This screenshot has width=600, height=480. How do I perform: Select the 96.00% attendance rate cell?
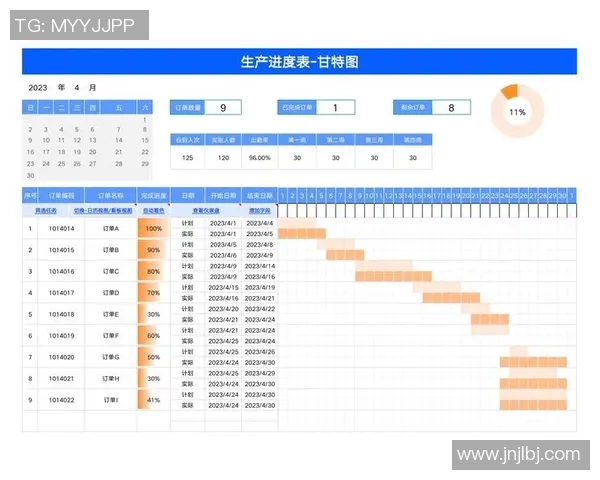click(x=259, y=158)
